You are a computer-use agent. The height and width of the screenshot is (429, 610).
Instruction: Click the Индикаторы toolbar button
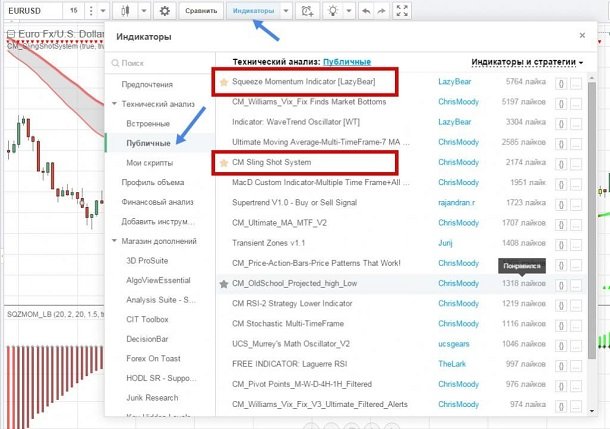254,11
